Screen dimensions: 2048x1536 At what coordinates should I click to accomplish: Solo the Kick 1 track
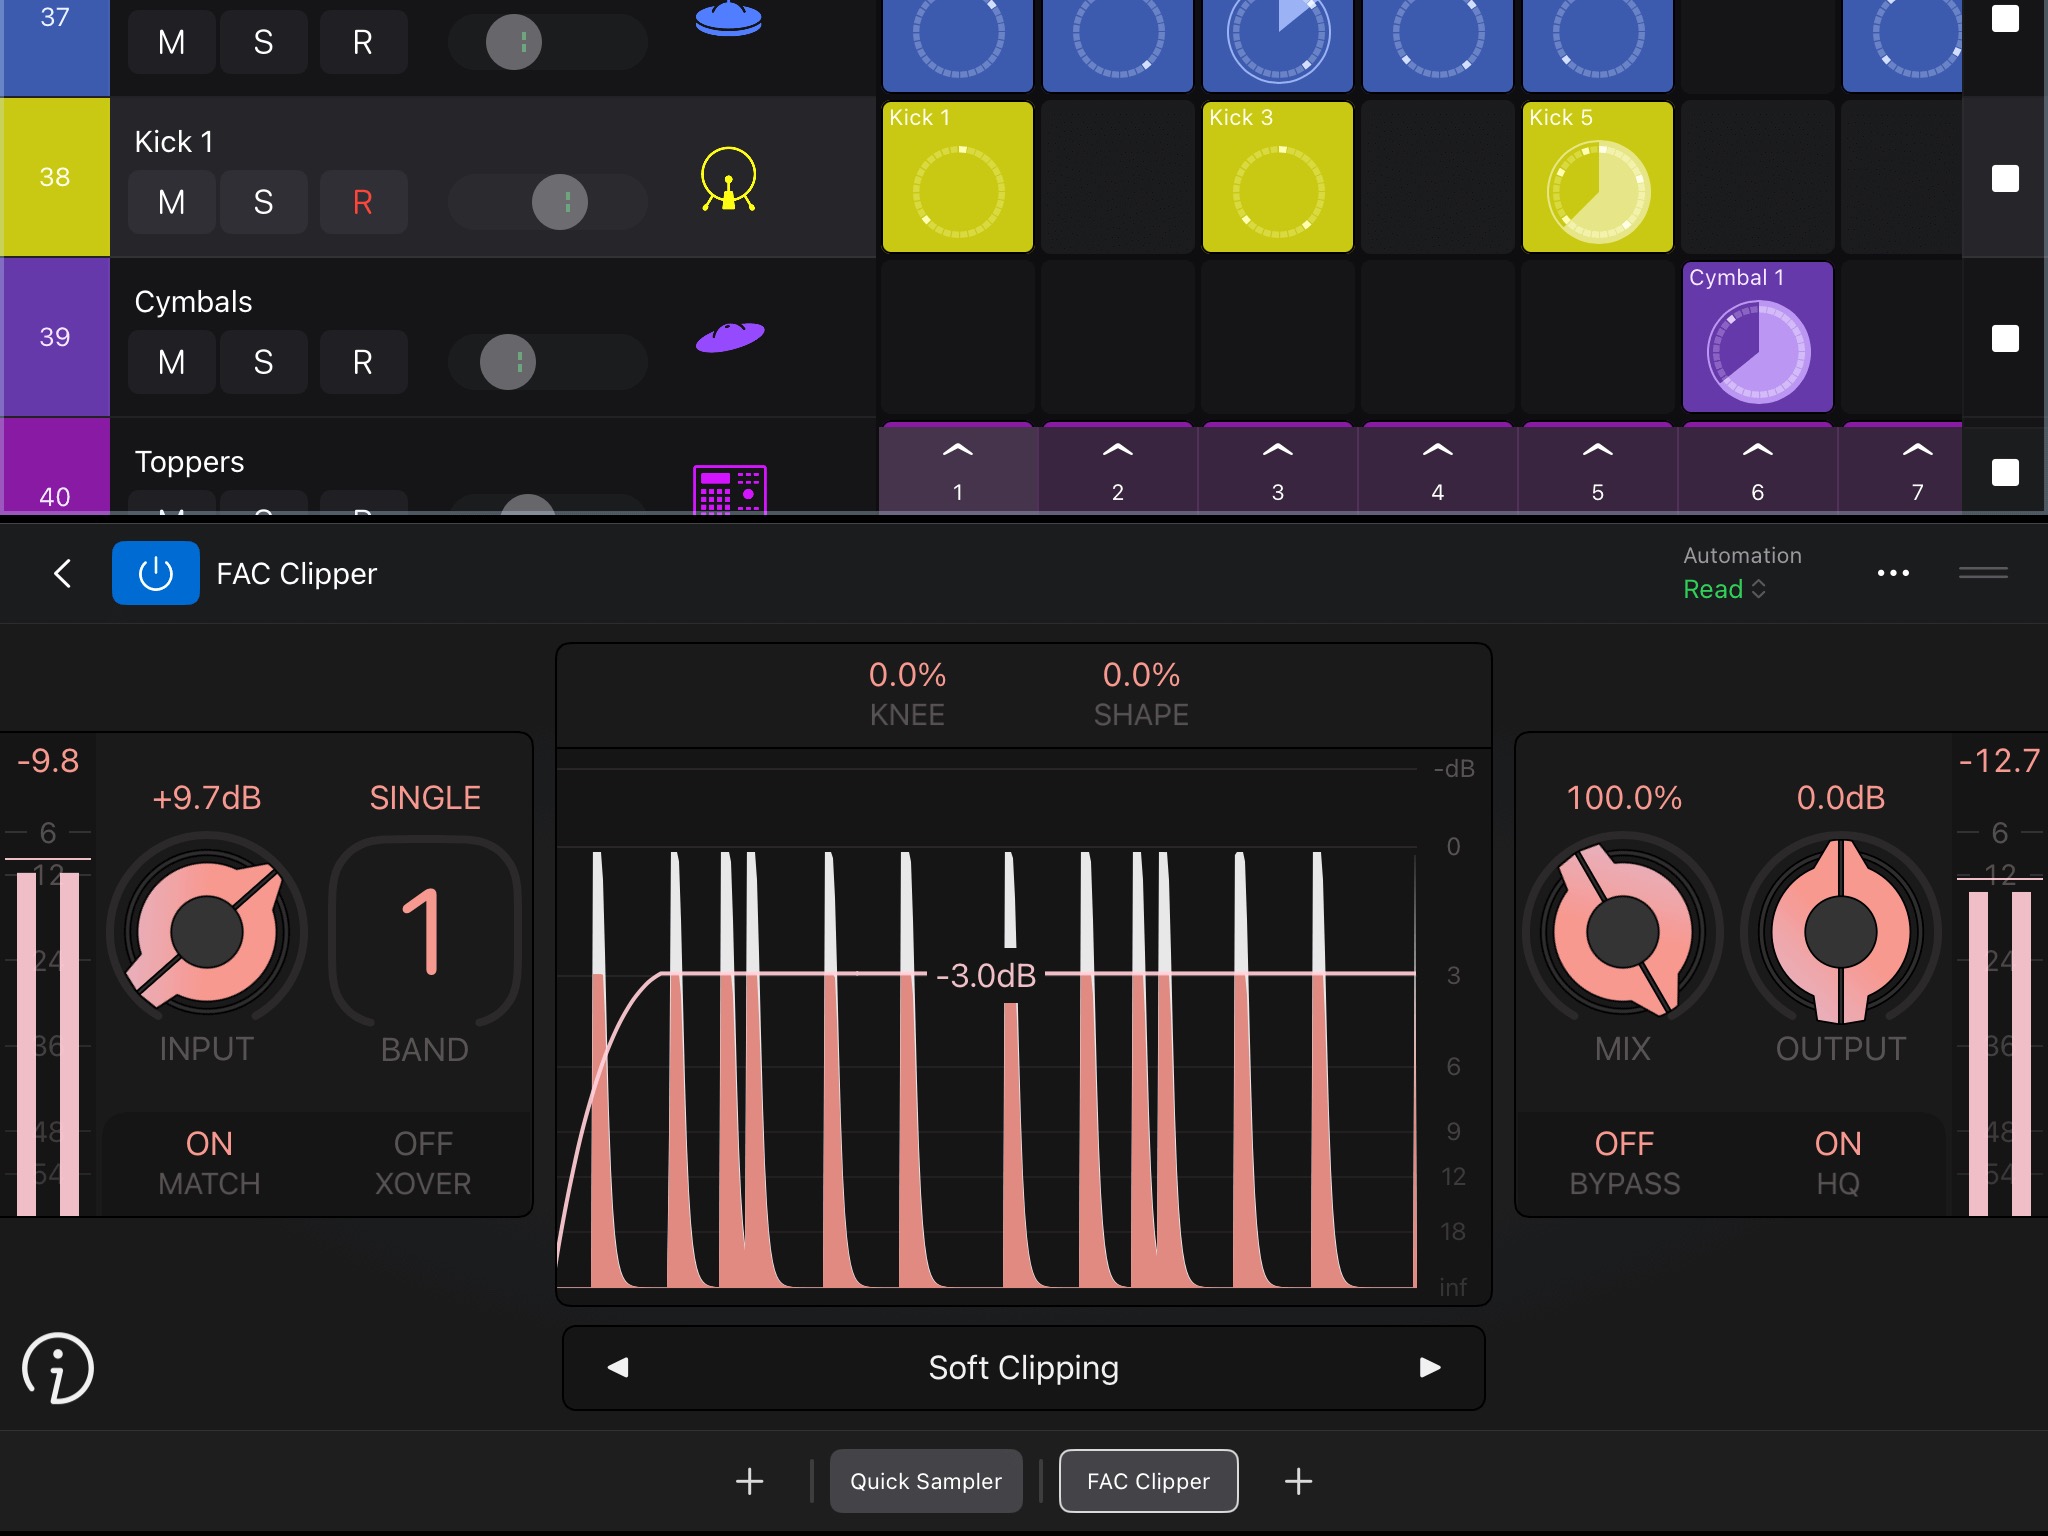(263, 202)
